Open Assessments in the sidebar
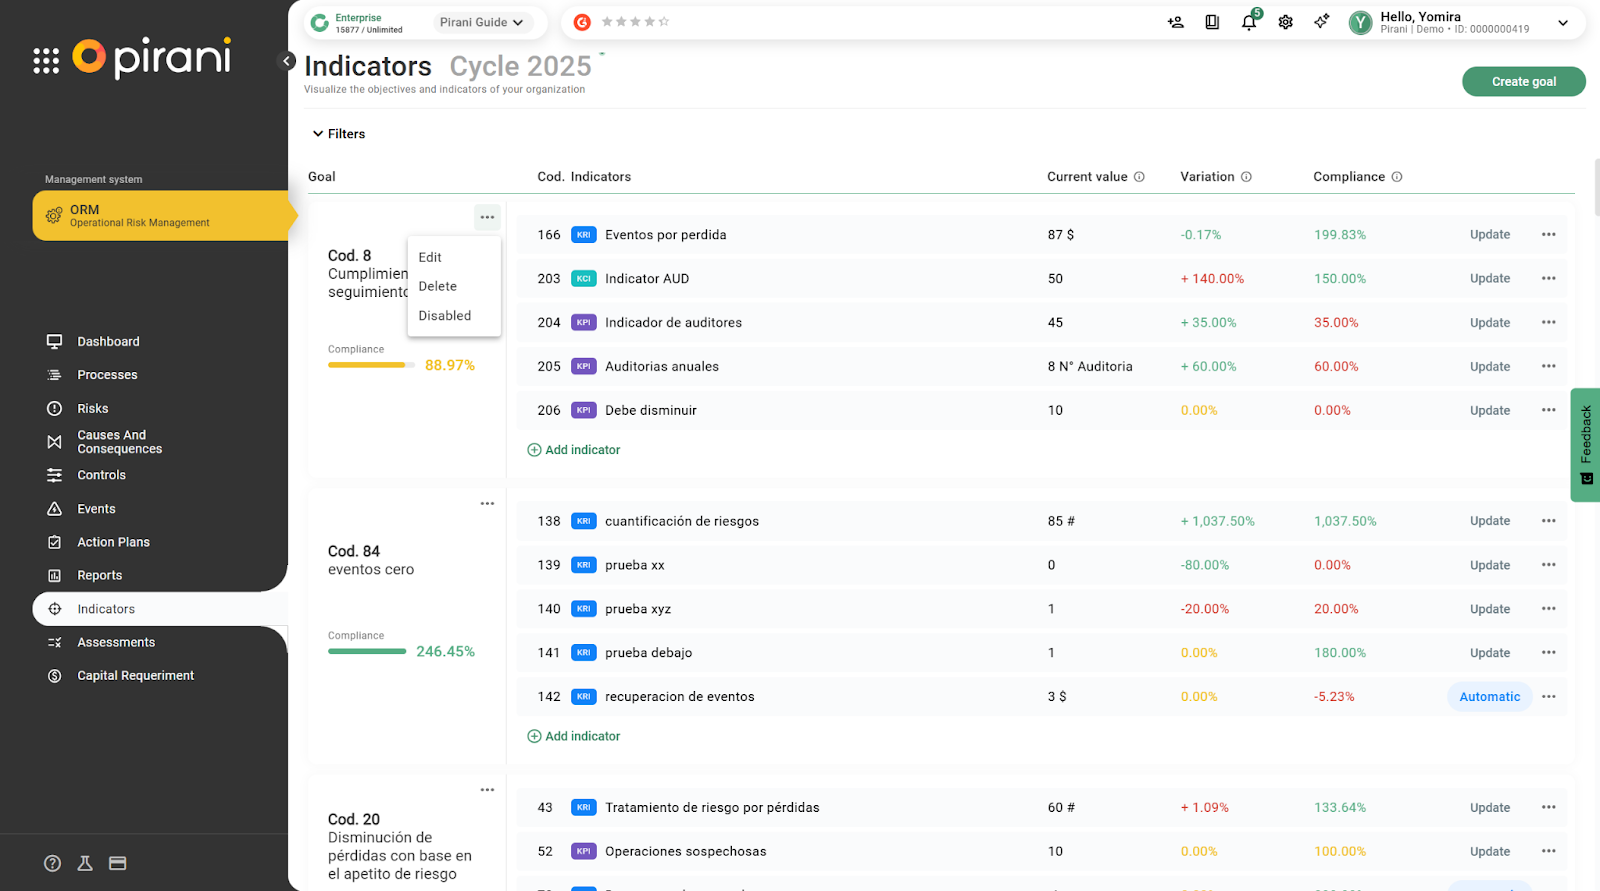Viewport: 1600px width, 891px height. pyautogui.click(x=116, y=642)
